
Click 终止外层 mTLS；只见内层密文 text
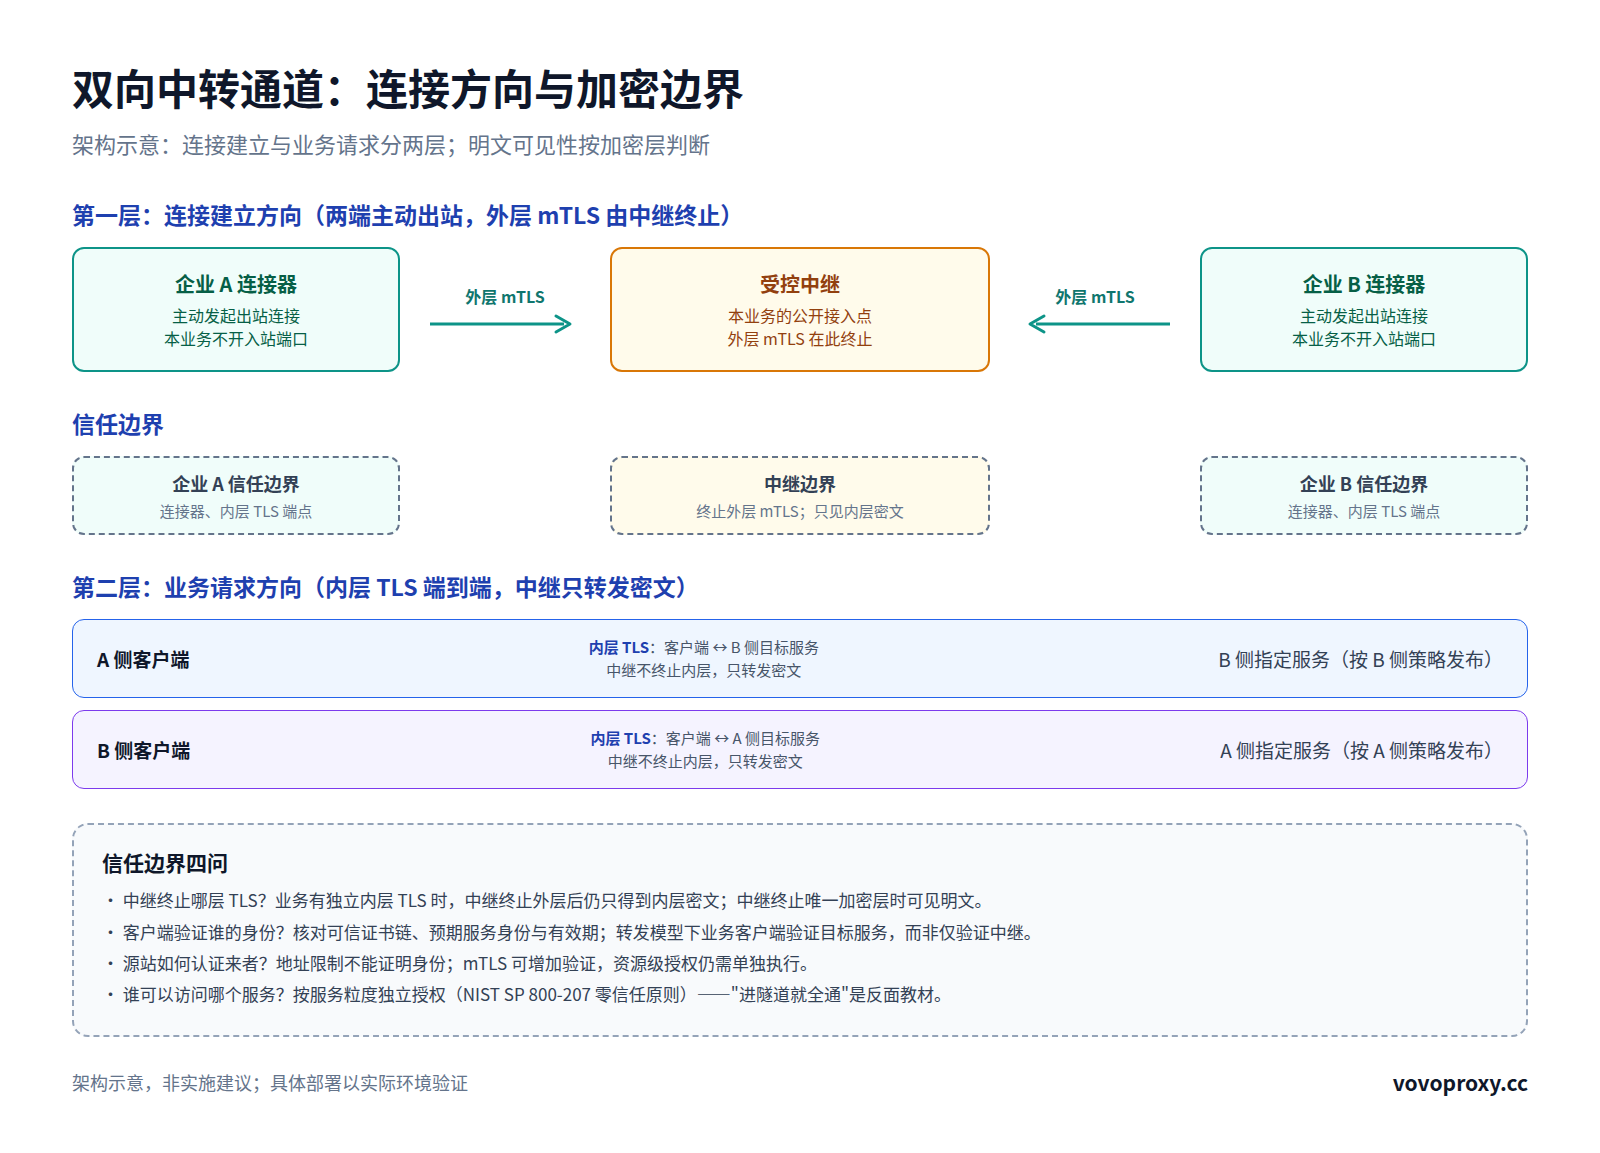(800, 512)
